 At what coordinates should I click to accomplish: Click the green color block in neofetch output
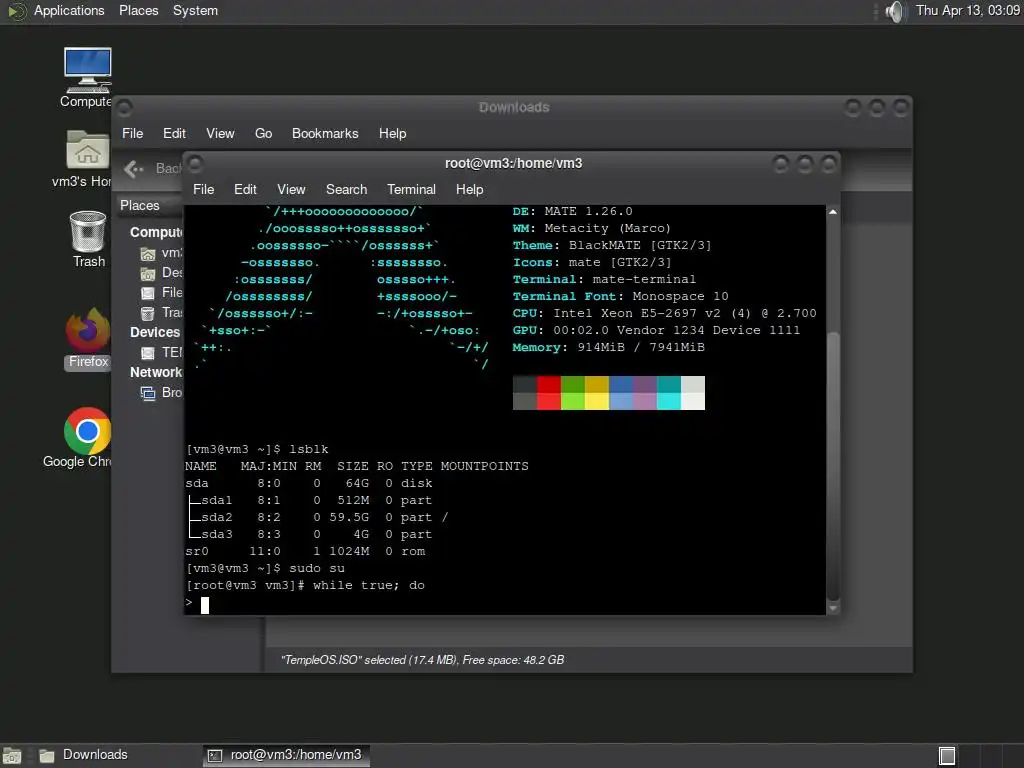[573, 392]
